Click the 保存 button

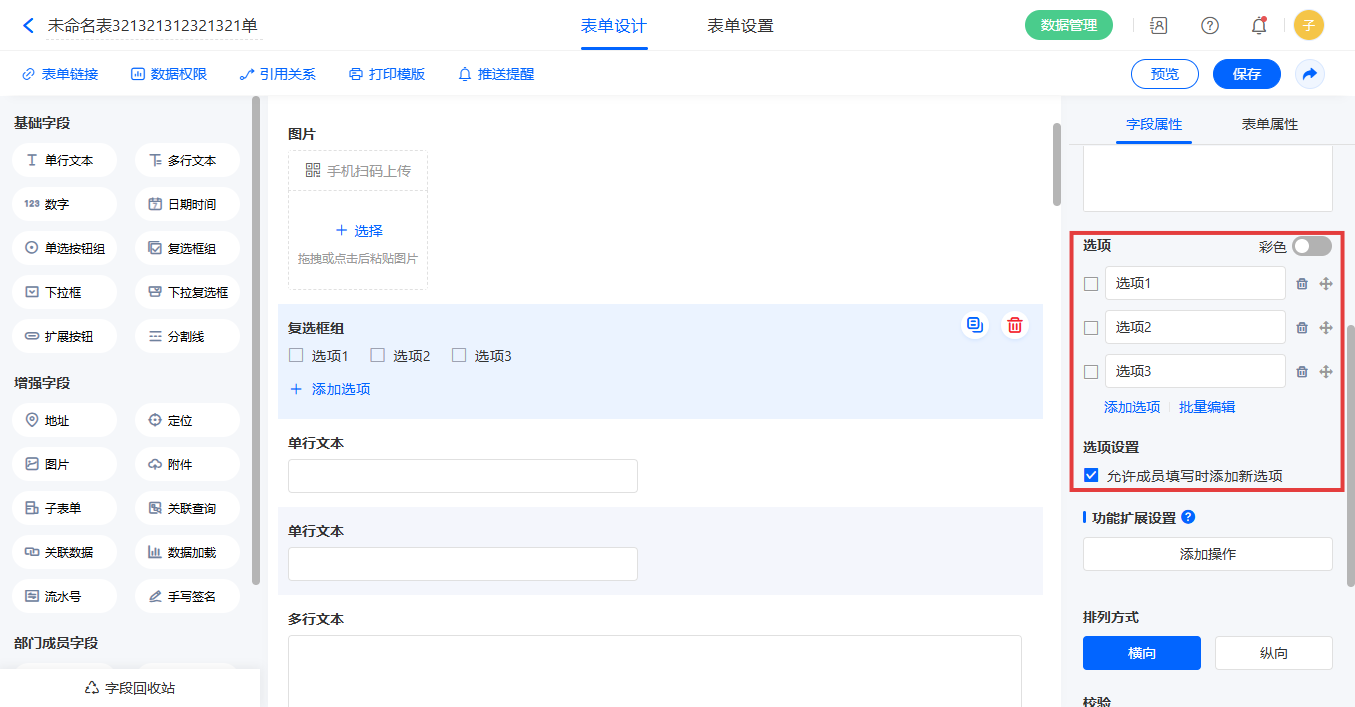(x=1246, y=74)
